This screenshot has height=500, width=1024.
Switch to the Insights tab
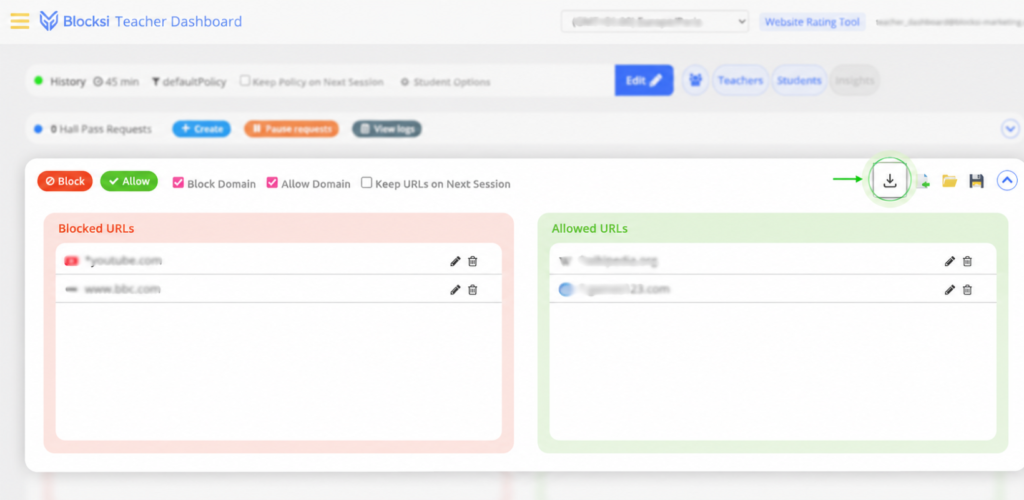pos(854,80)
